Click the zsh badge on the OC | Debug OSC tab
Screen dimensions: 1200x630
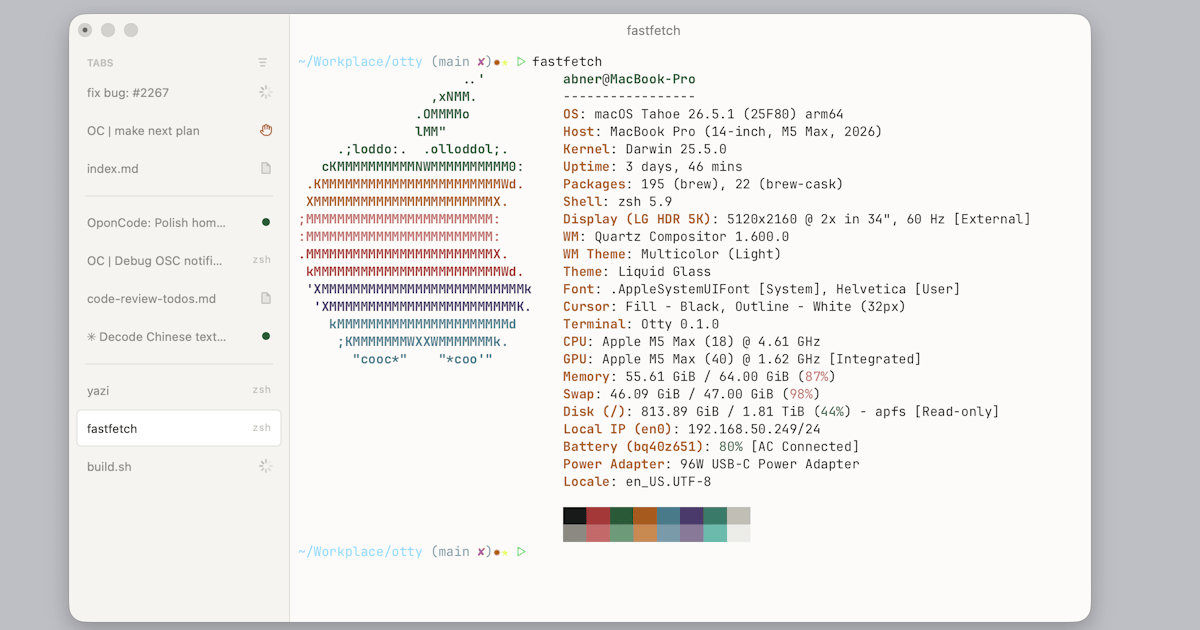coord(261,260)
